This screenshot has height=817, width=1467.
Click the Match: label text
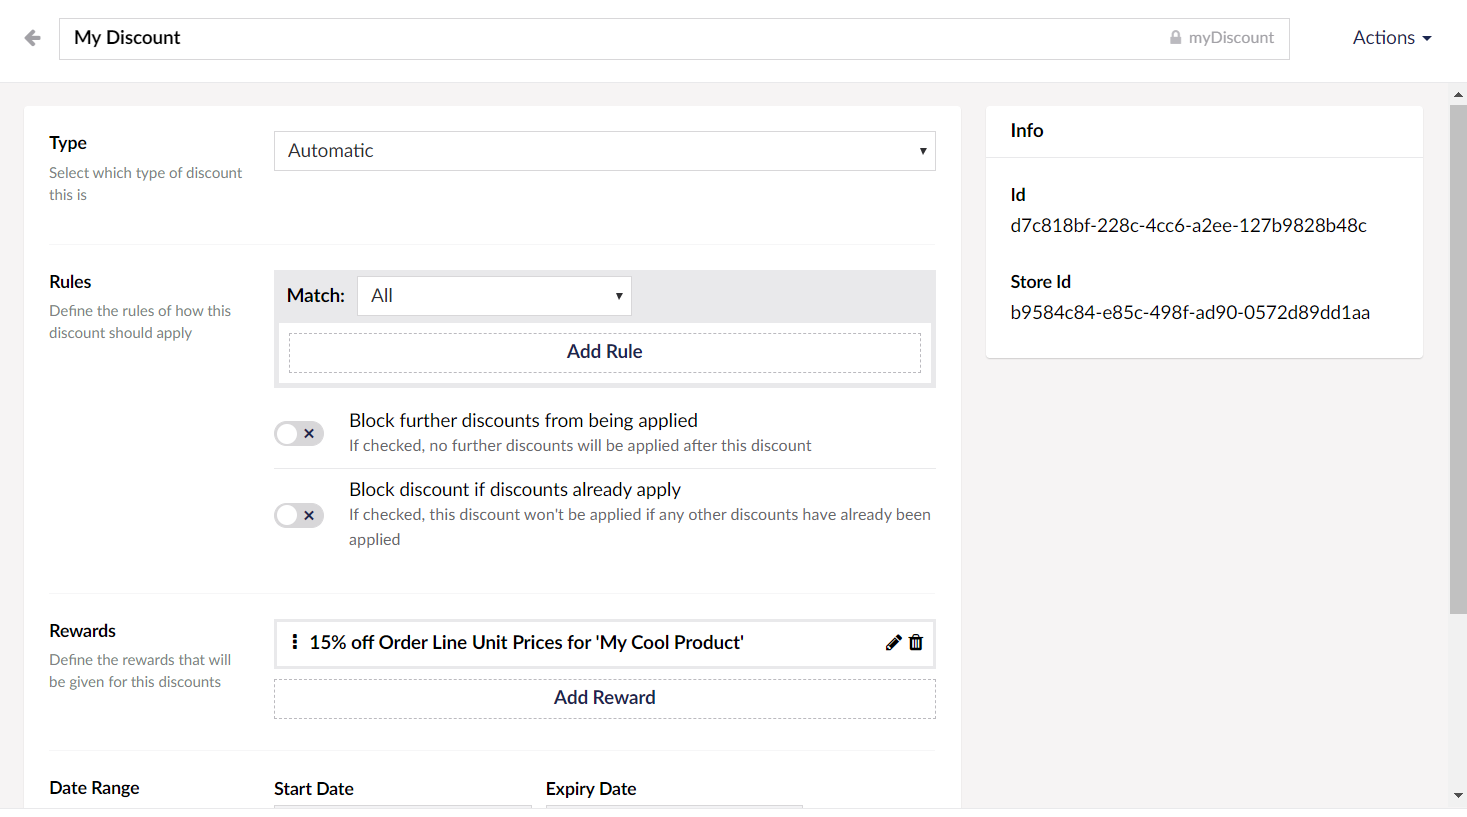click(316, 296)
